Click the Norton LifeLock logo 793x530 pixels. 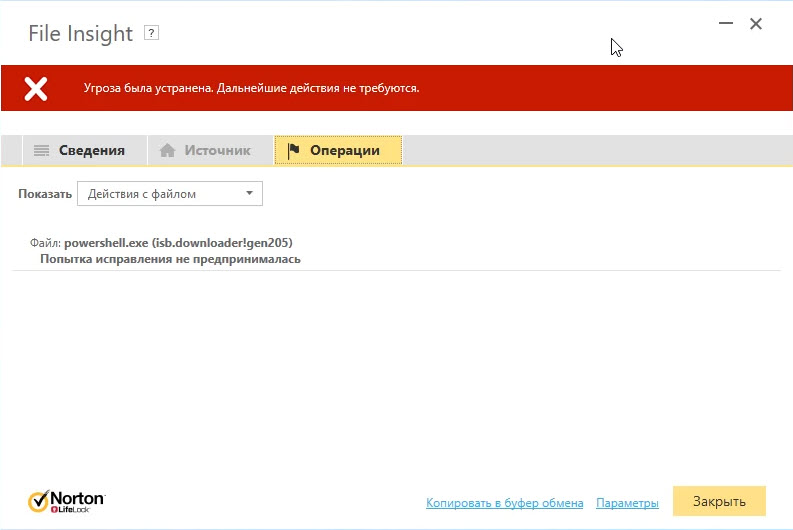(66, 501)
